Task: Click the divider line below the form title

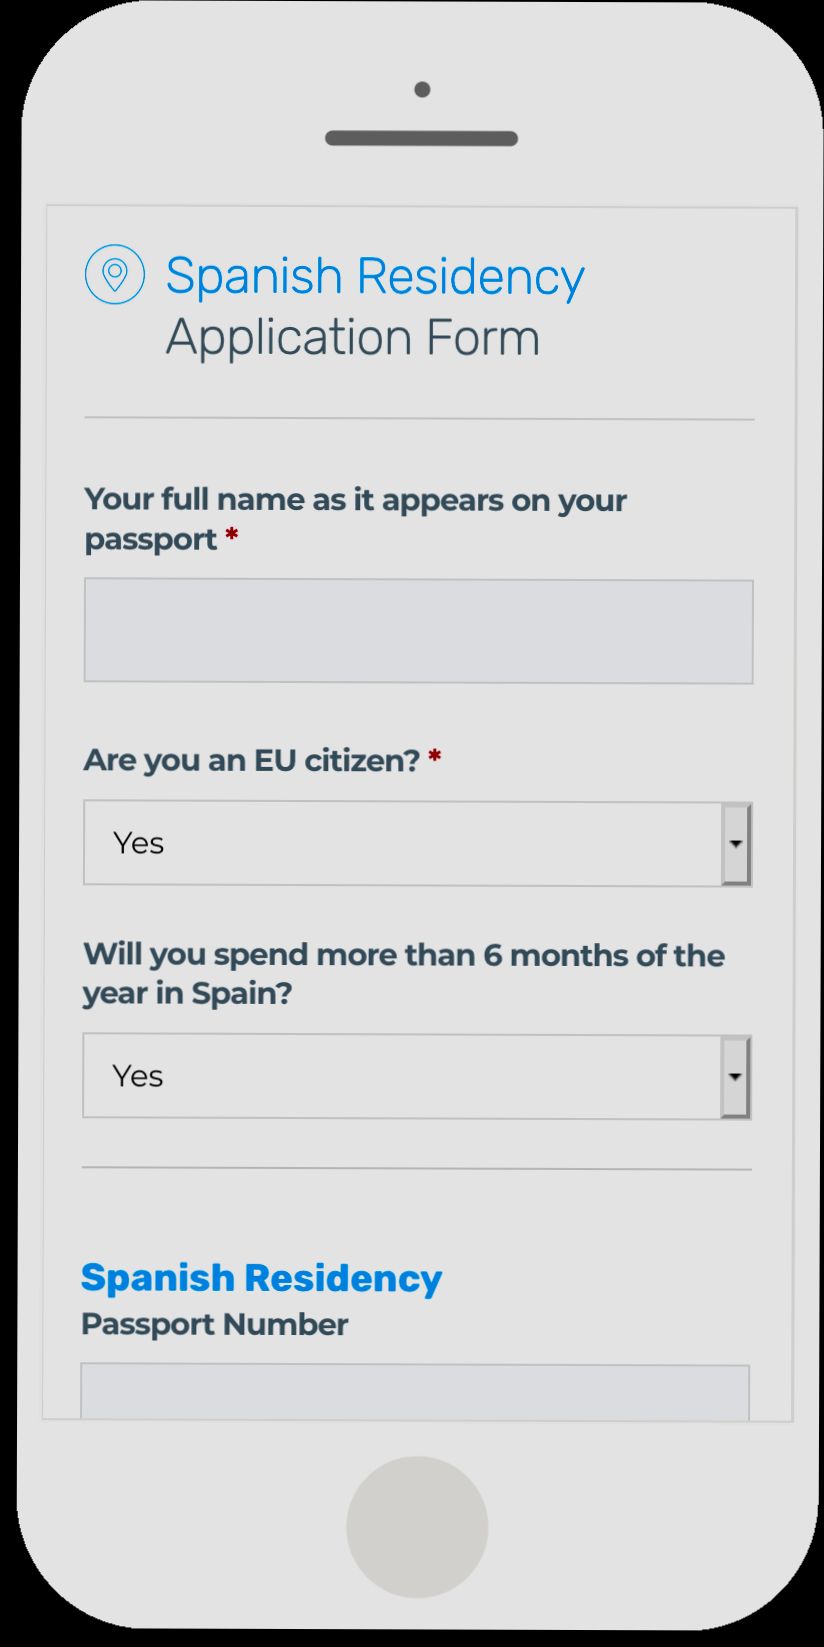Action: pos(417,417)
